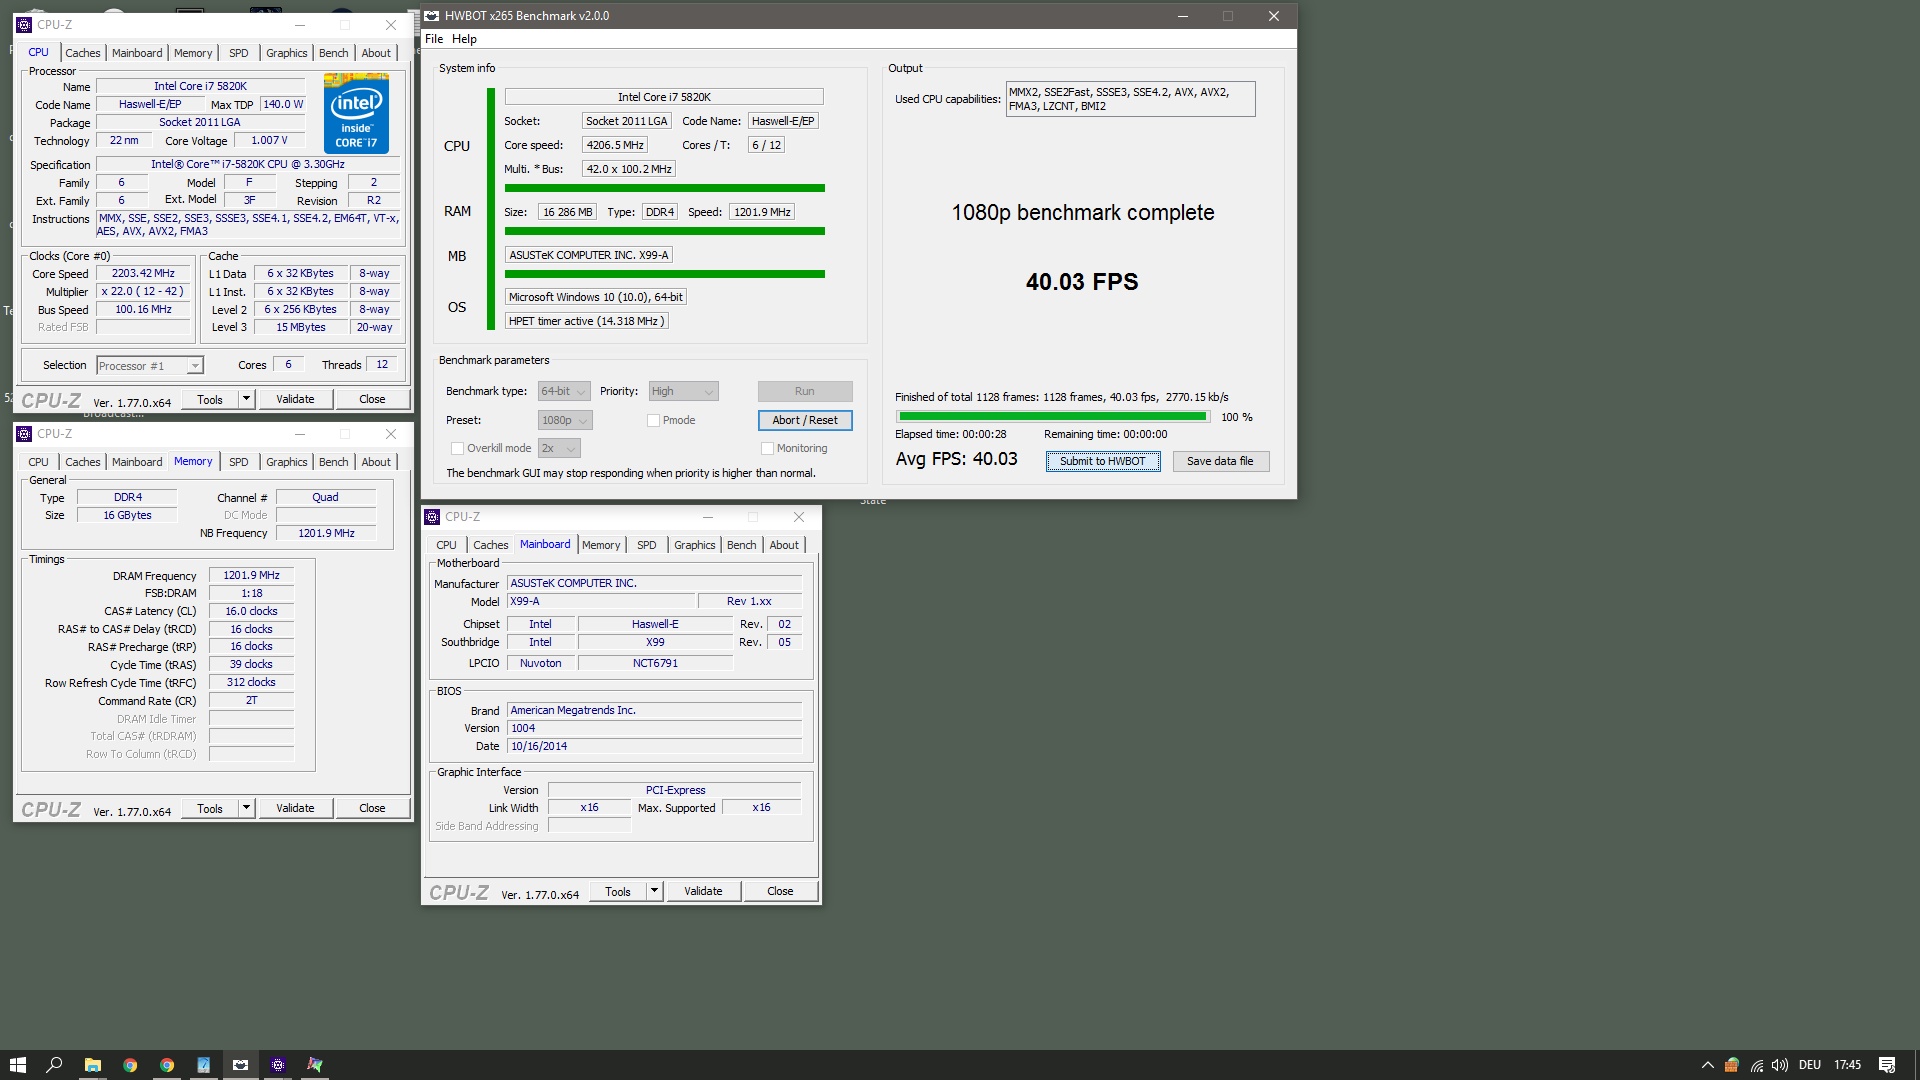Viewport: 1920px width, 1080px height.
Task: Change DEU input language in tray
Action: (x=1809, y=1065)
